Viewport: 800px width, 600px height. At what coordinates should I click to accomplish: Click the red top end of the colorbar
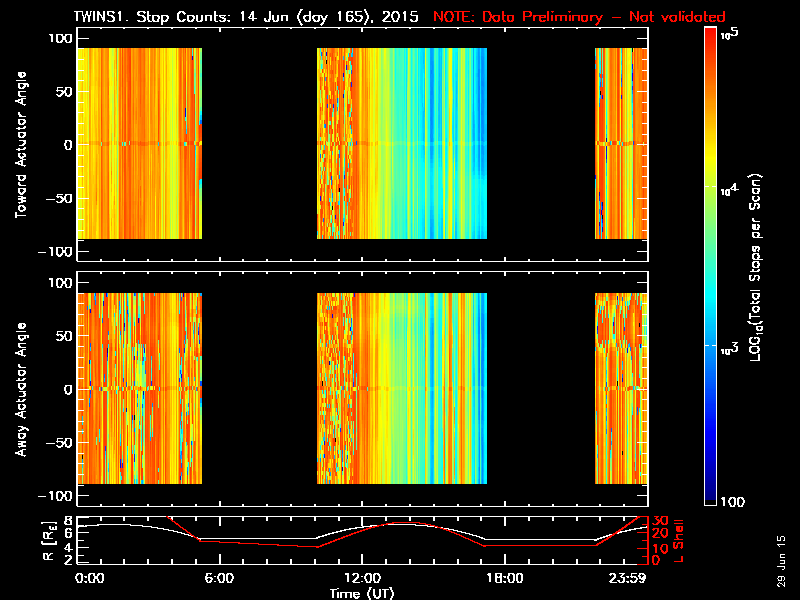[711, 35]
